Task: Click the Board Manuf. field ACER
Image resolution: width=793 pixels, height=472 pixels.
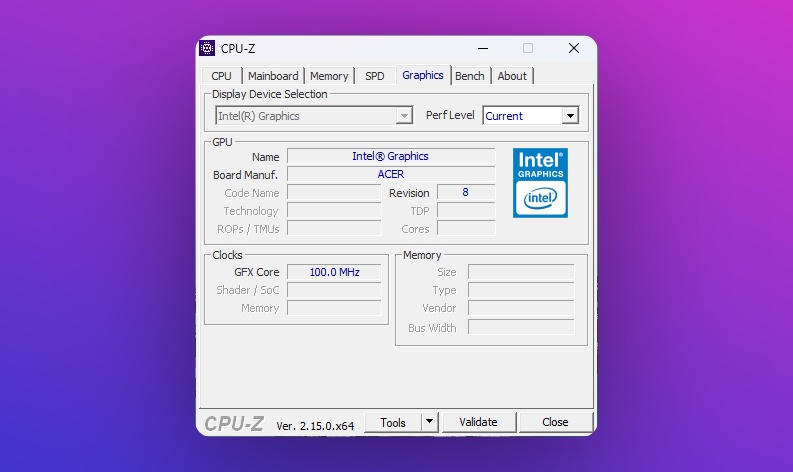Action: point(391,174)
